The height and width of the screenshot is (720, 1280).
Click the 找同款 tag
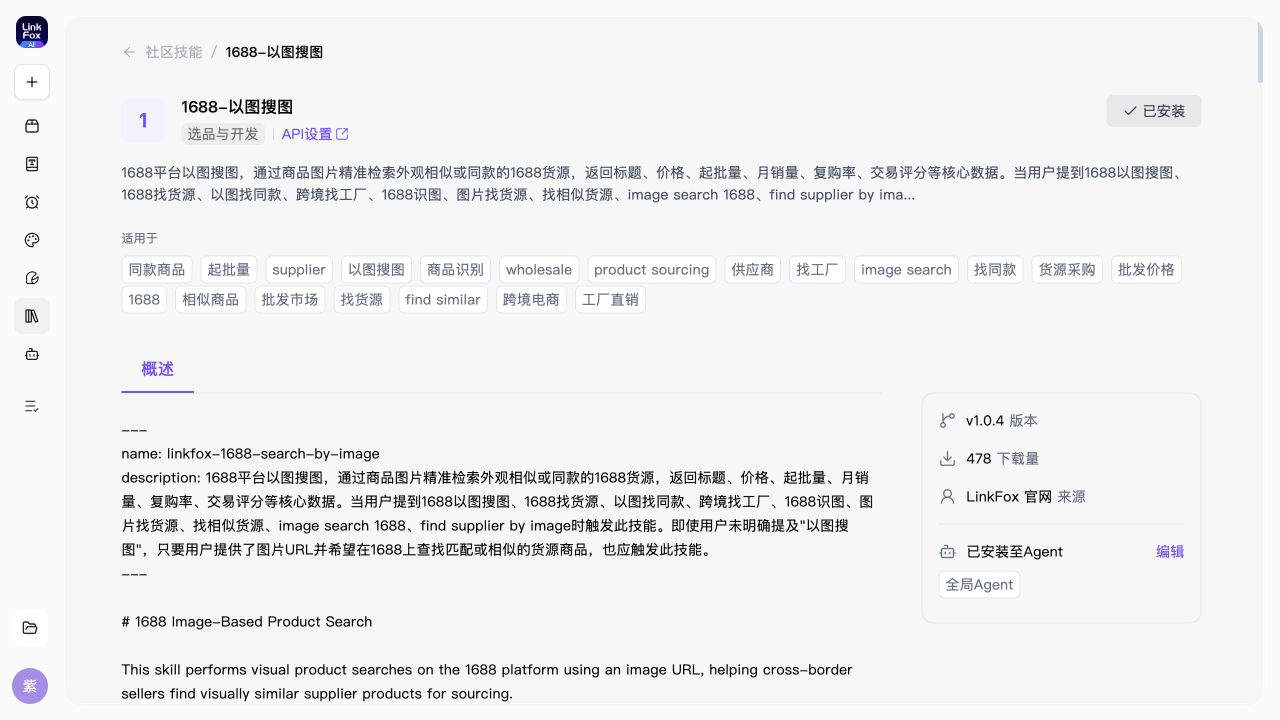995,270
